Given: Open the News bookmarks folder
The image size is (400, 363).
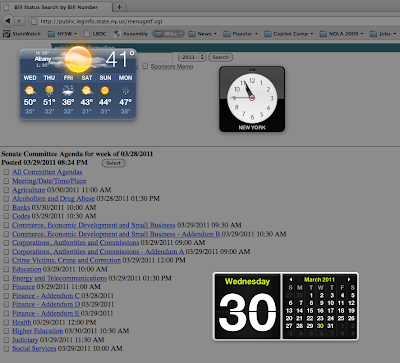Looking at the screenshot, I should [202, 34].
